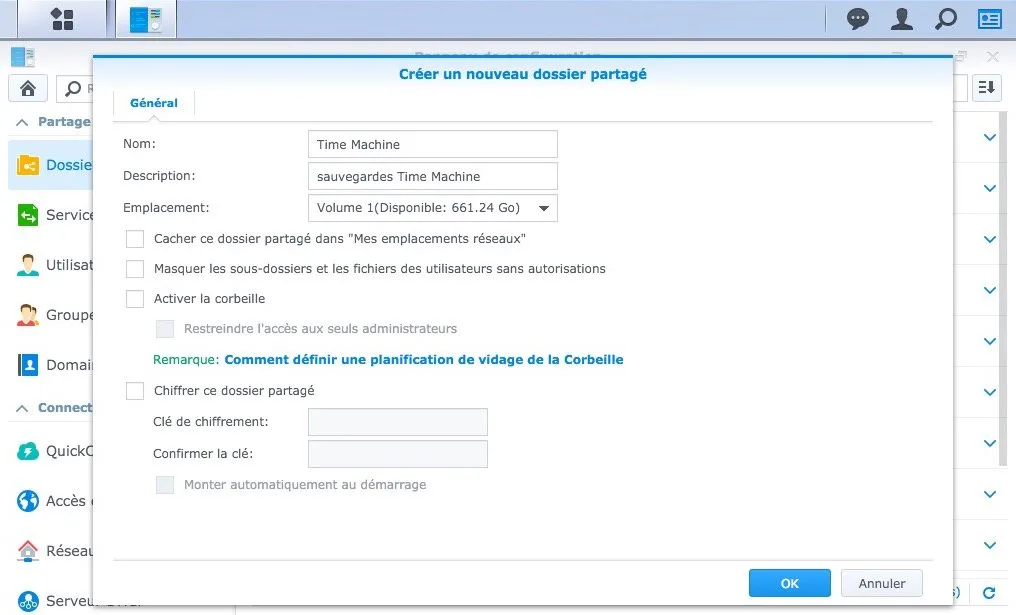The height and width of the screenshot is (615, 1016).
Task: Click the Nom field containing Time Machine
Action: coord(432,144)
